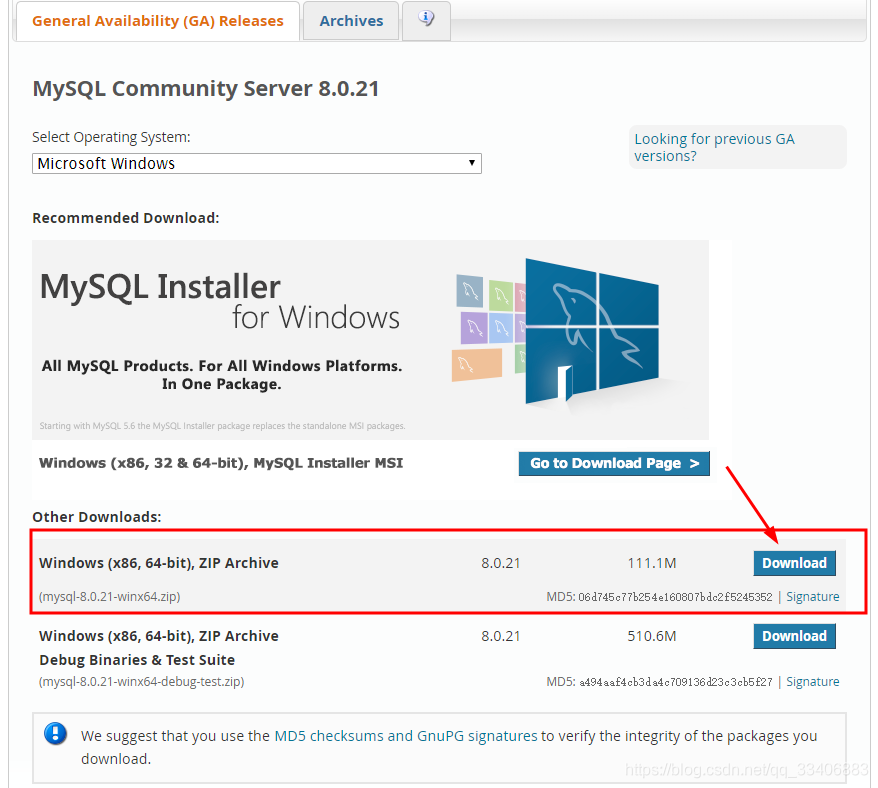Click the Windows dolphin logo in banner
The width and height of the screenshot is (878, 788).
[591, 332]
